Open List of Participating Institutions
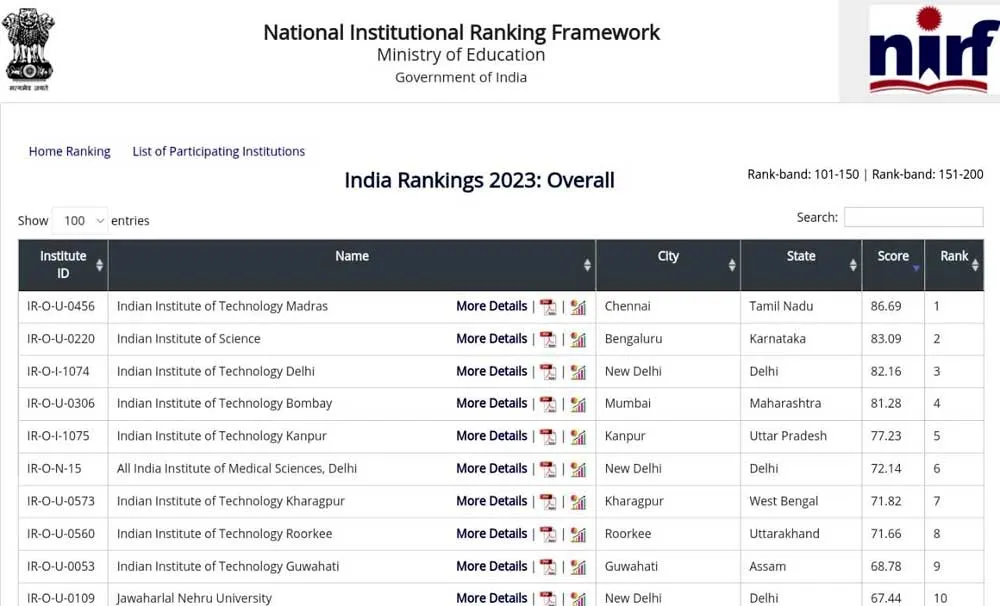 click(219, 151)
